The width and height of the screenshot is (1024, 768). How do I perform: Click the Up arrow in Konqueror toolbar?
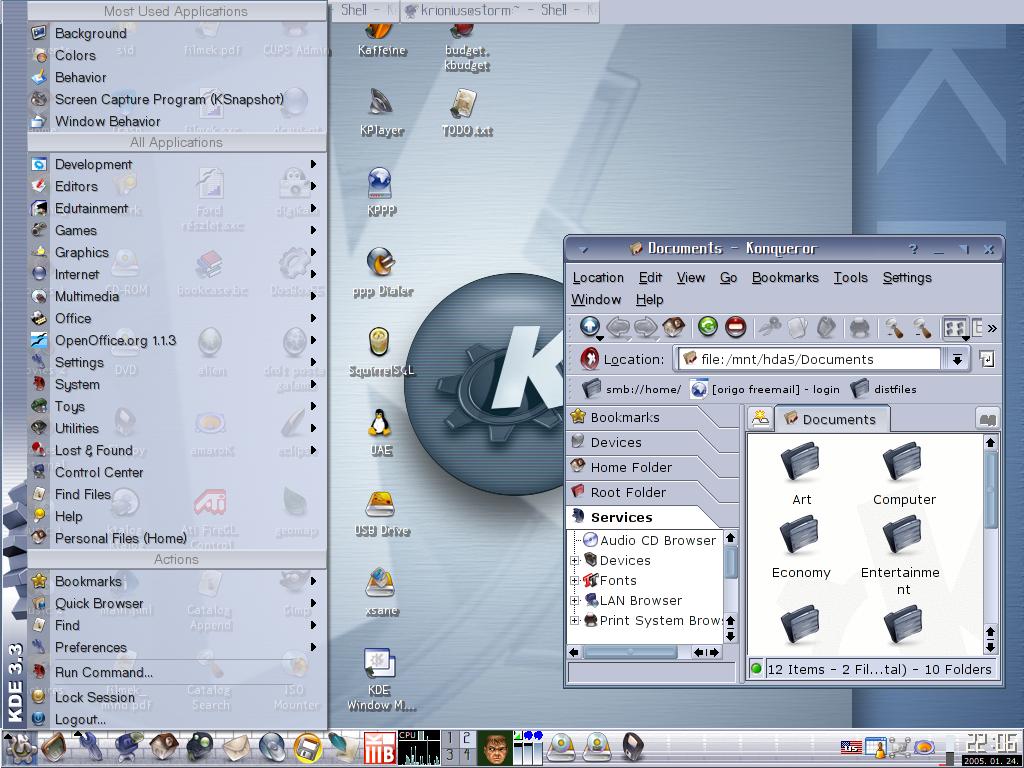(x=590, y=327)
